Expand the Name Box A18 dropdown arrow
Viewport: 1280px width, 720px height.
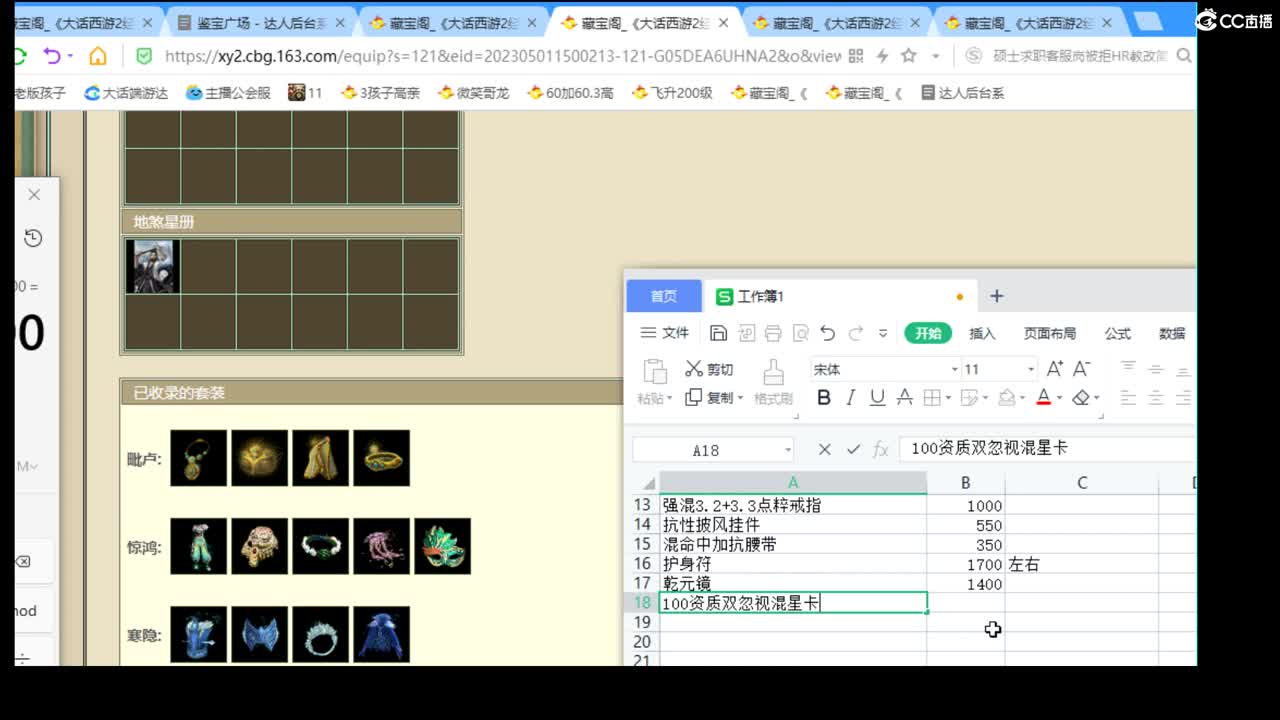tap(788, 450)
